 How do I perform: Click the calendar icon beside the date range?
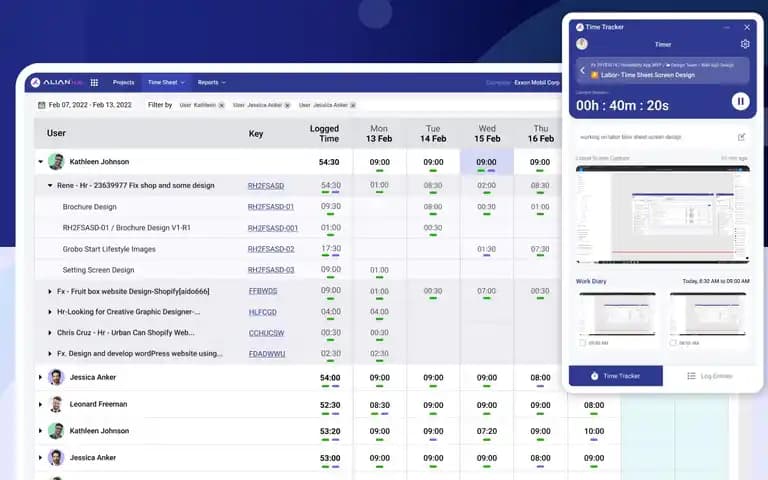(42, 105)
